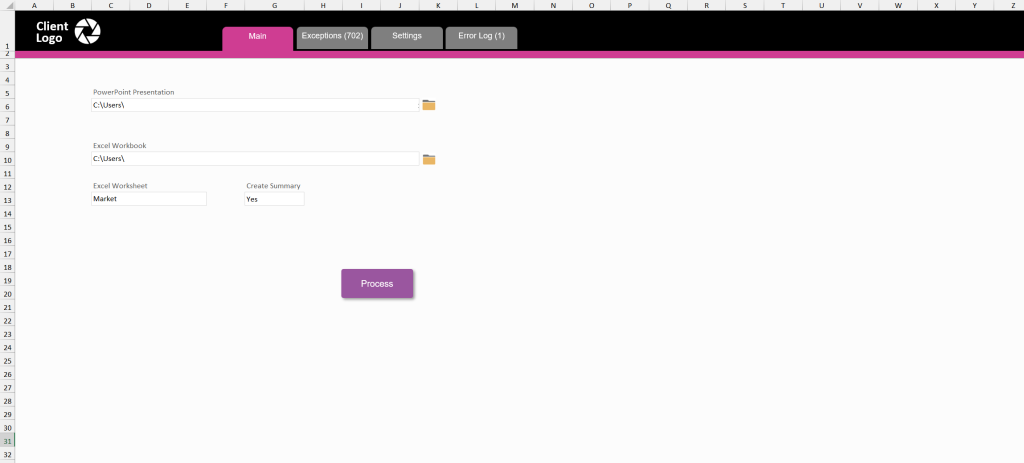Click the Client Logo aperture icon

click(88, 31)
